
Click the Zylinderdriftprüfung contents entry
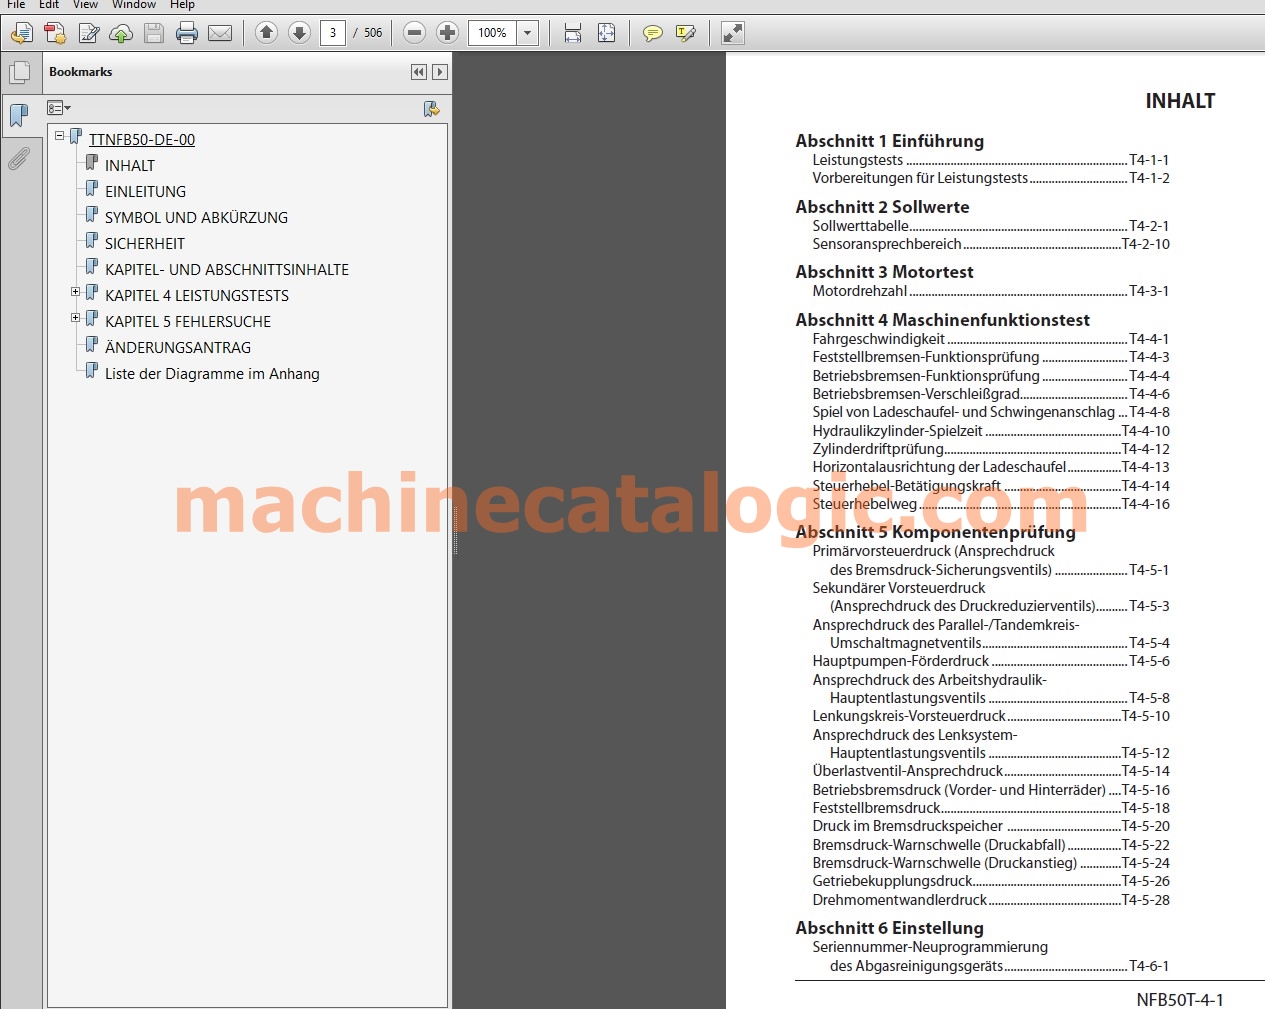(x=990, y=449)
